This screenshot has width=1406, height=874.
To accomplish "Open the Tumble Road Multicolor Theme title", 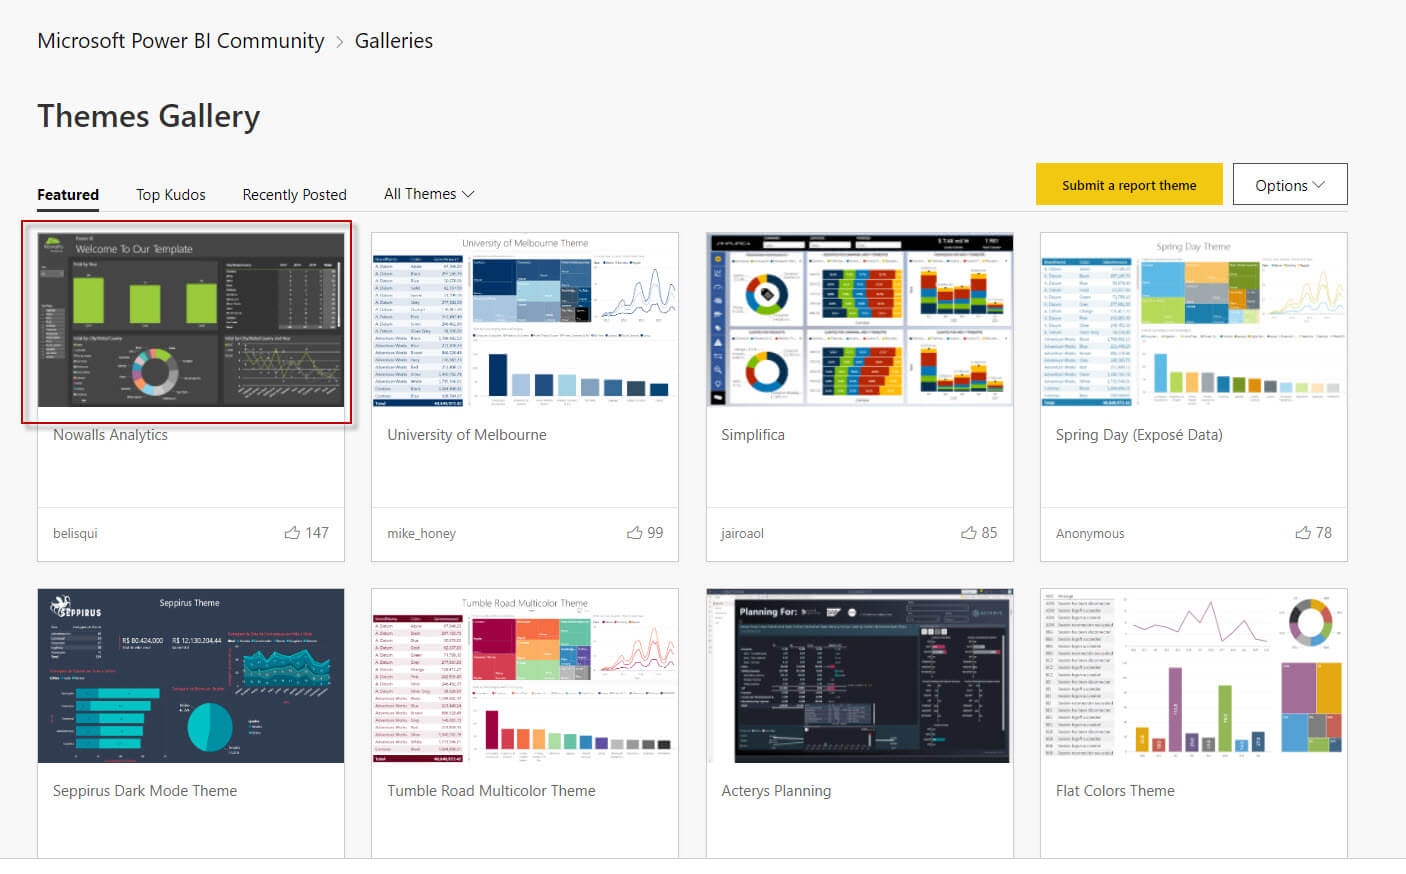I will (x=491, y=791).
